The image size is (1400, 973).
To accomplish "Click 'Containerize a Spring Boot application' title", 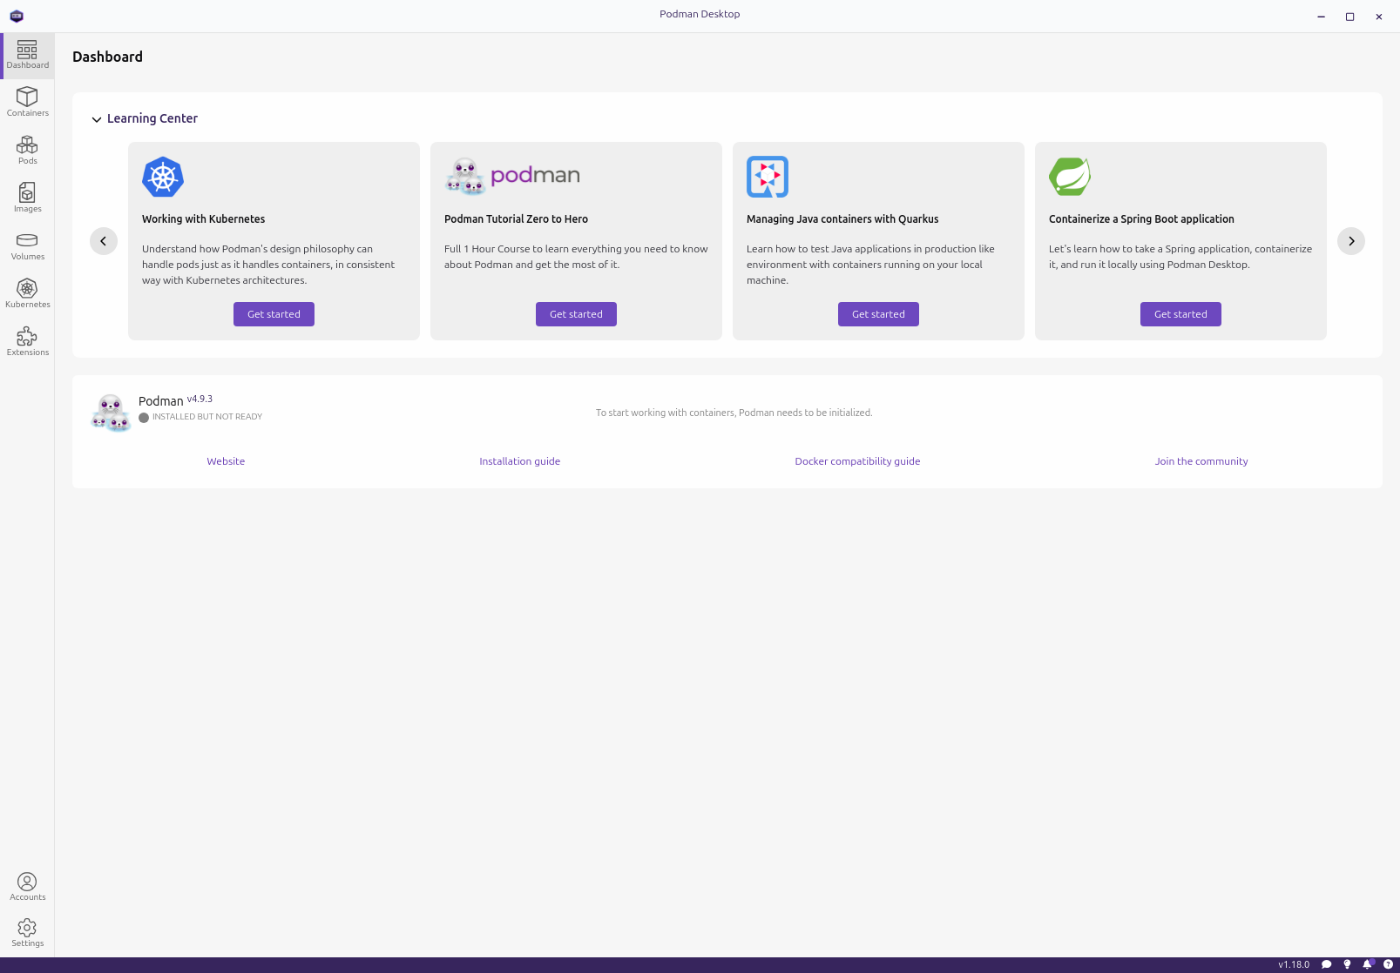I will pos(1141,219).
